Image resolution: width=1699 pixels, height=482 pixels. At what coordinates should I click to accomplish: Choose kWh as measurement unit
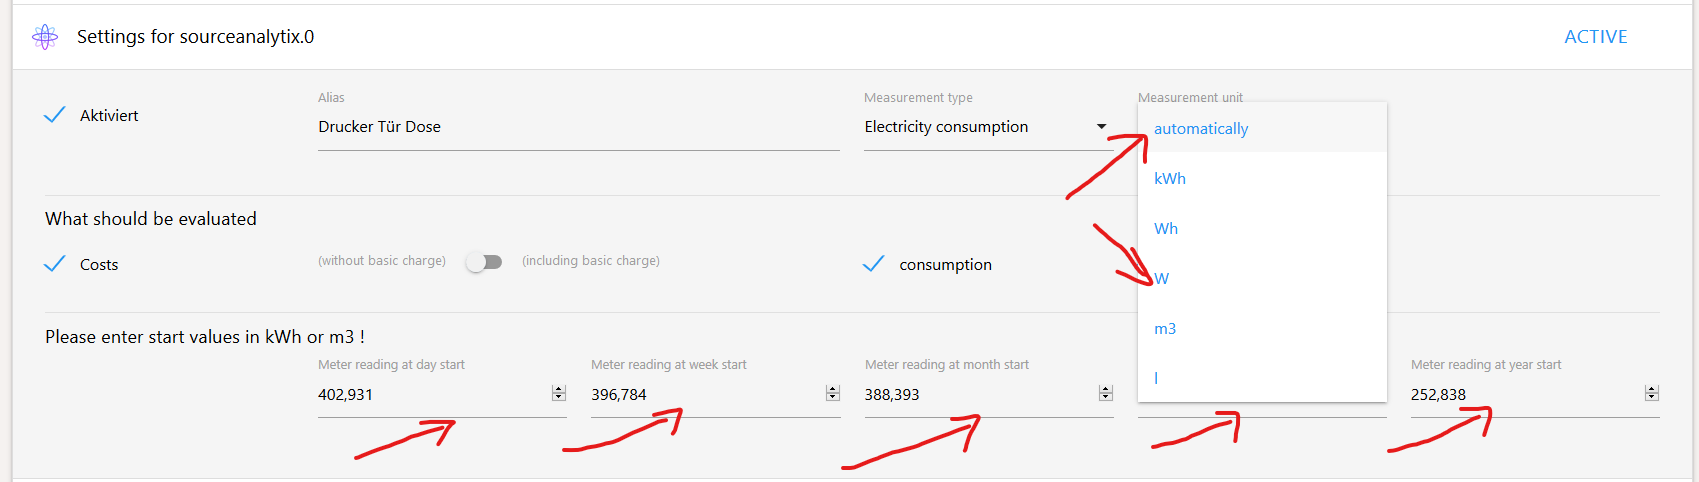coord(1170,179)
